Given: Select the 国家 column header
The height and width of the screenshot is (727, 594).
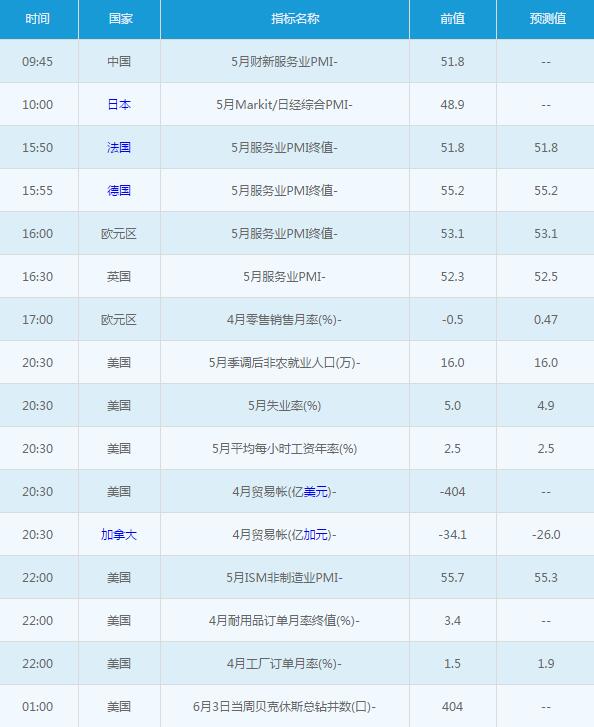Looking at the screenshot, I should tap(120, 19).
